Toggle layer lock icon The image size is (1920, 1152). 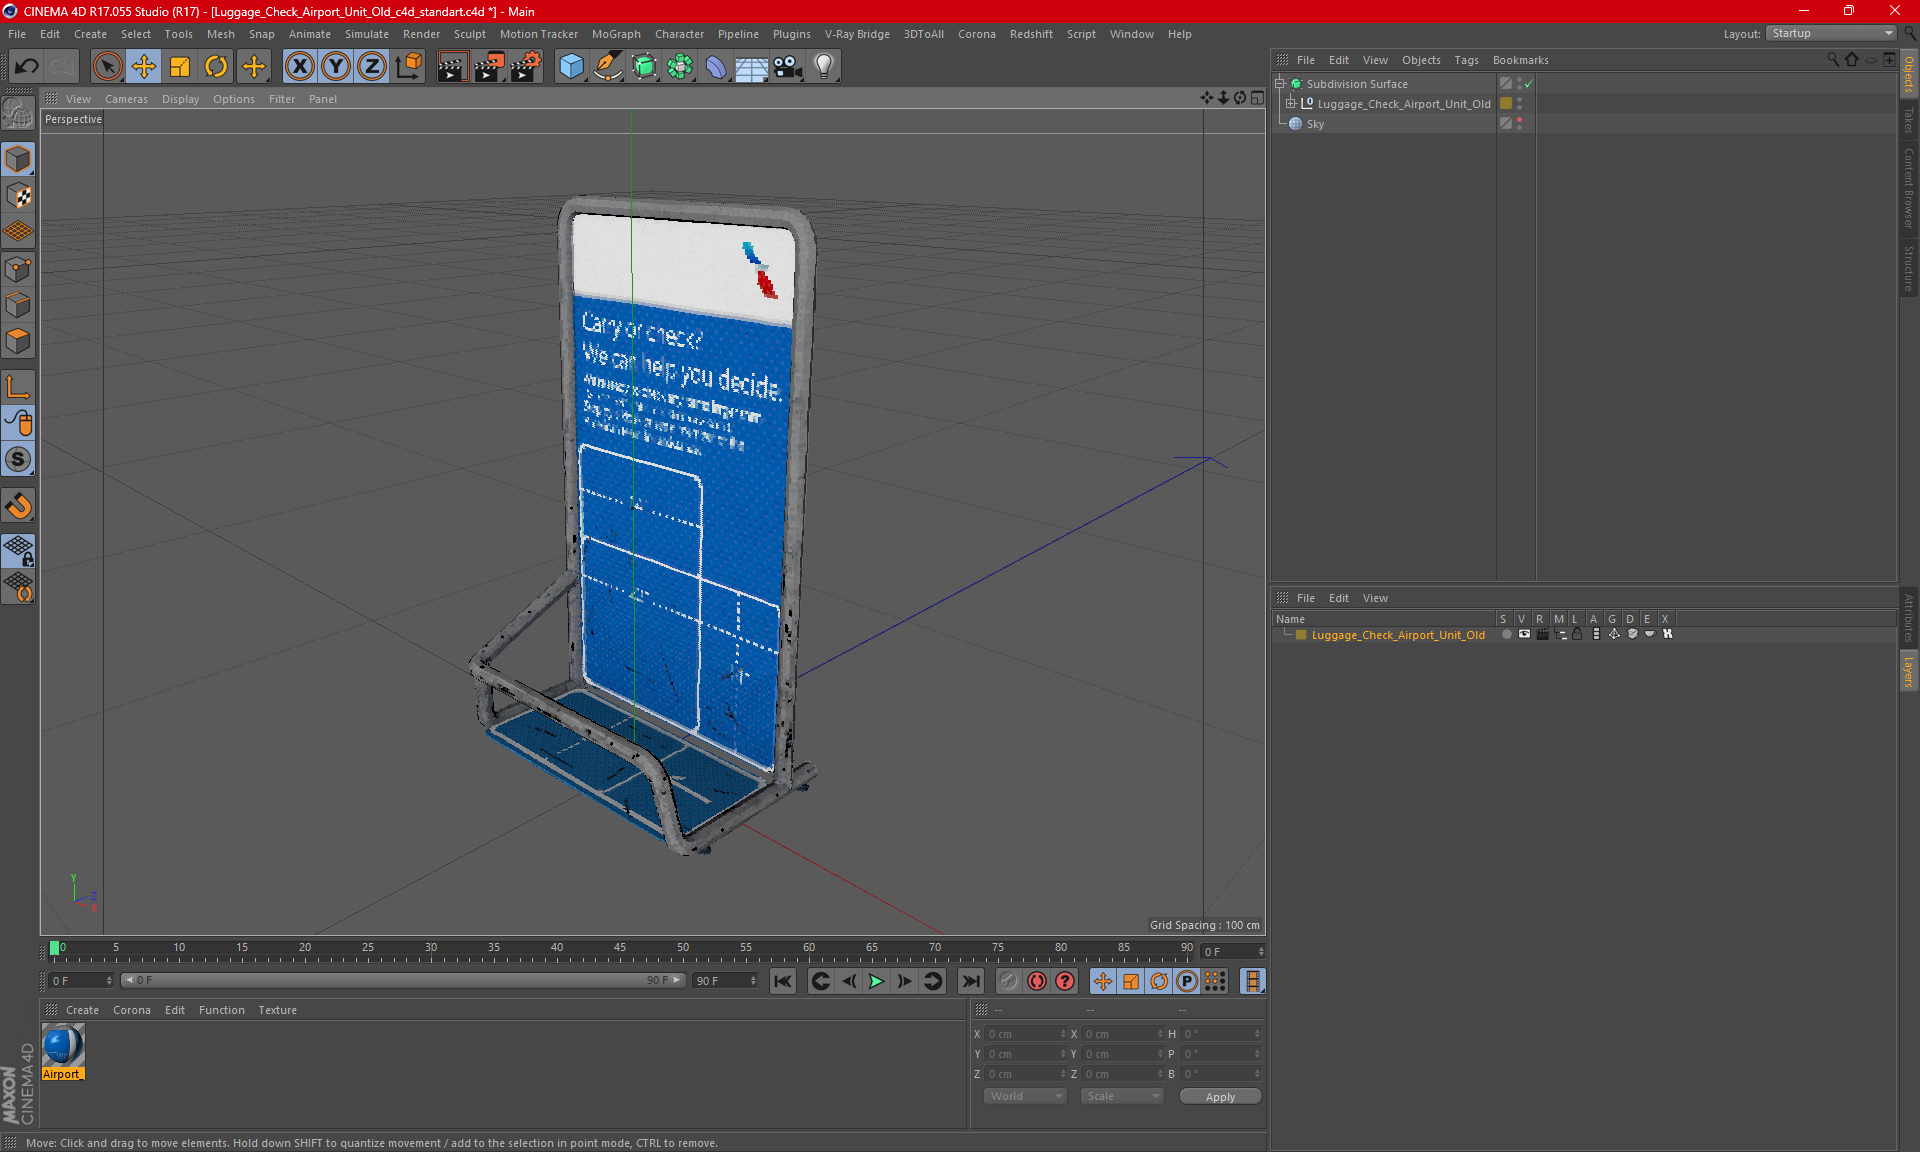point(1577,634)
